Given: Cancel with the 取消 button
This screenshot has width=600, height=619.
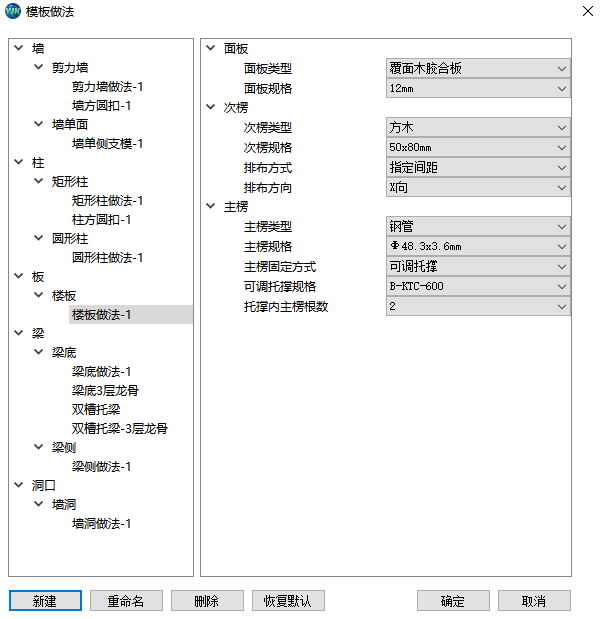Looking at the screenshot, I should click(x=534, y=601).
